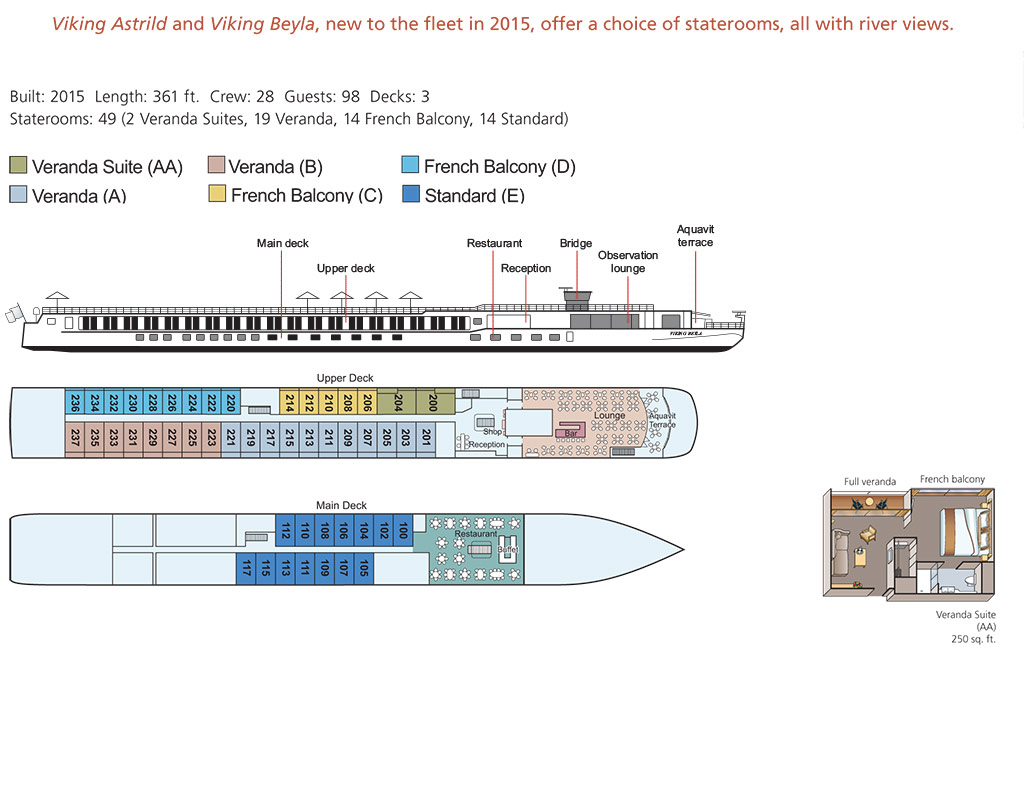This screenshot has width=1024, height=800.
Task: Select Veranda Suite 204
Action: click(x=398, y=402)
